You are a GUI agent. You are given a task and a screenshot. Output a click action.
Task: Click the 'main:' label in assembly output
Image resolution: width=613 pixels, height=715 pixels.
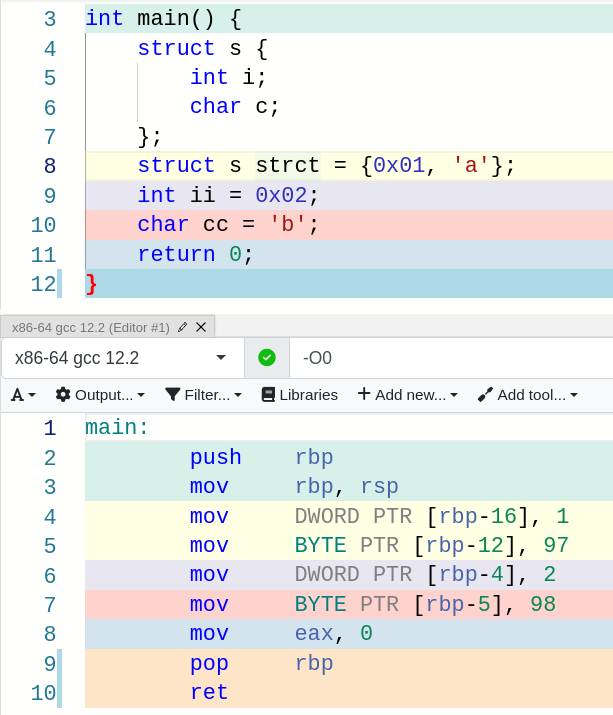(x=117, y=429)
